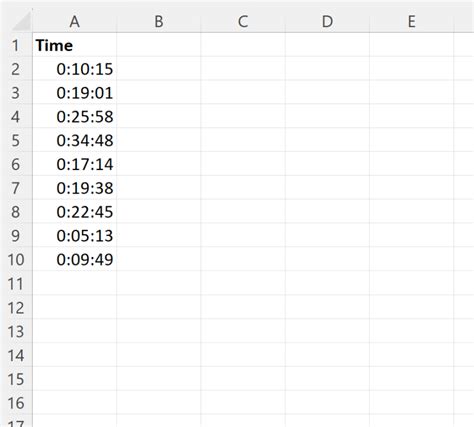Select column C header
This screenshot has height=427, width=474.
[243, 21]
